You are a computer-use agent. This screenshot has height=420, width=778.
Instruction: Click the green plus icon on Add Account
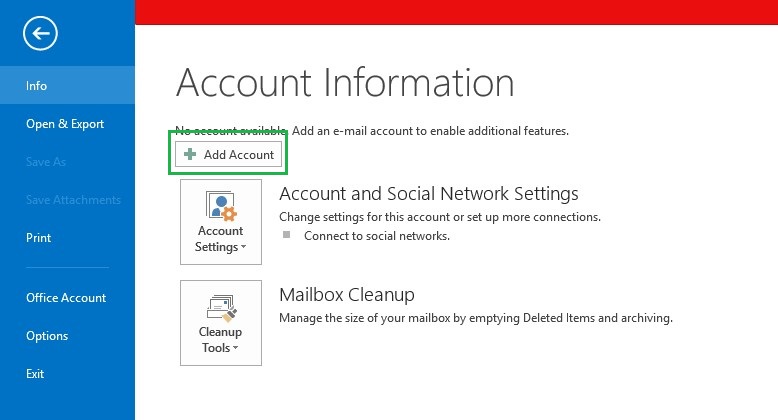190,154
